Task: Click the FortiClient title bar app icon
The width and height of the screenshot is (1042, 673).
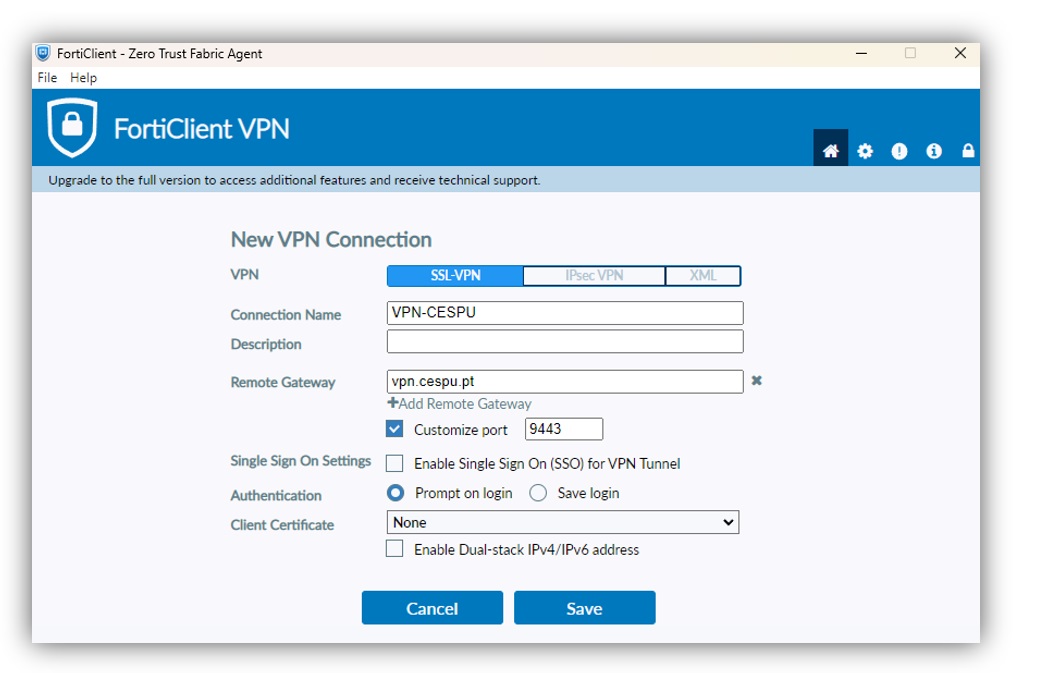Action: point(43,53)
